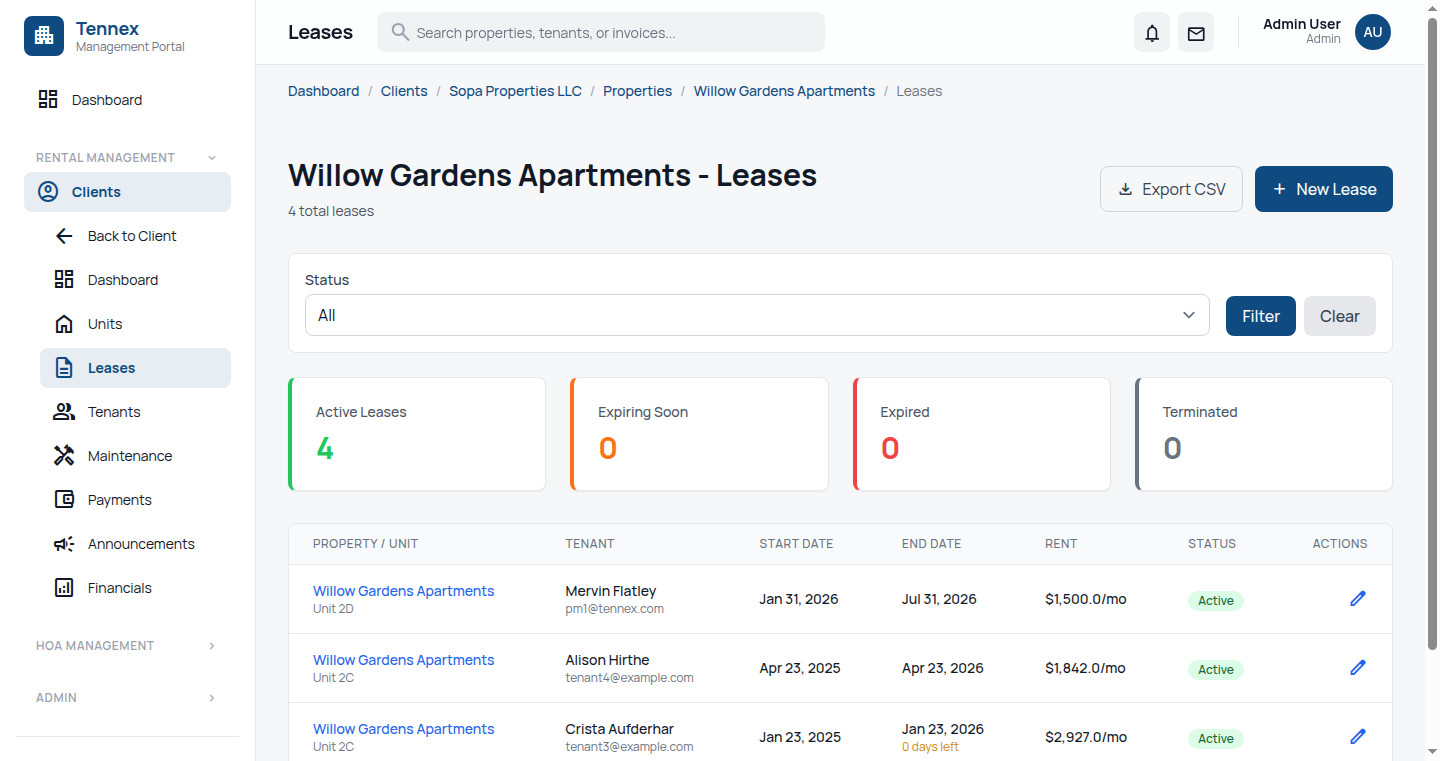Click the Tennex building logo
Image resolution: width=1440 pixels, height=761 pixels.
tap(43, 36)
